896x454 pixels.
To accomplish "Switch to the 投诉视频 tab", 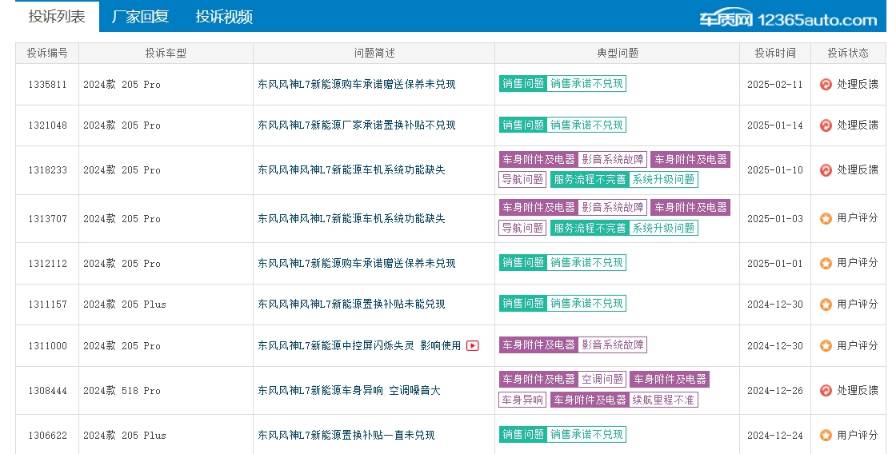I will point(223,17).
